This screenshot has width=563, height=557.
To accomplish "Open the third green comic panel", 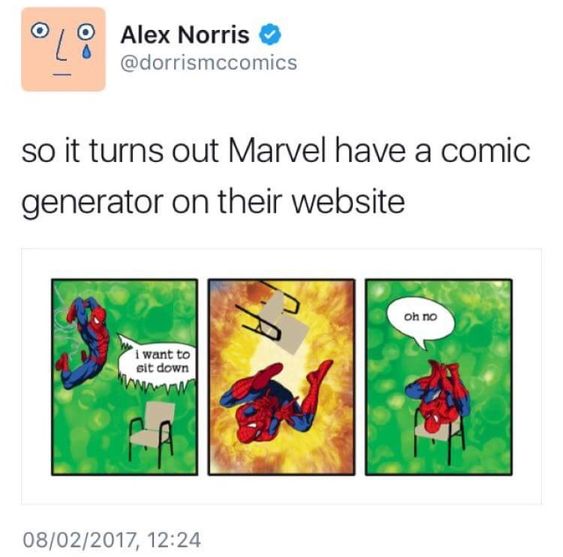I will click(439, 377).
